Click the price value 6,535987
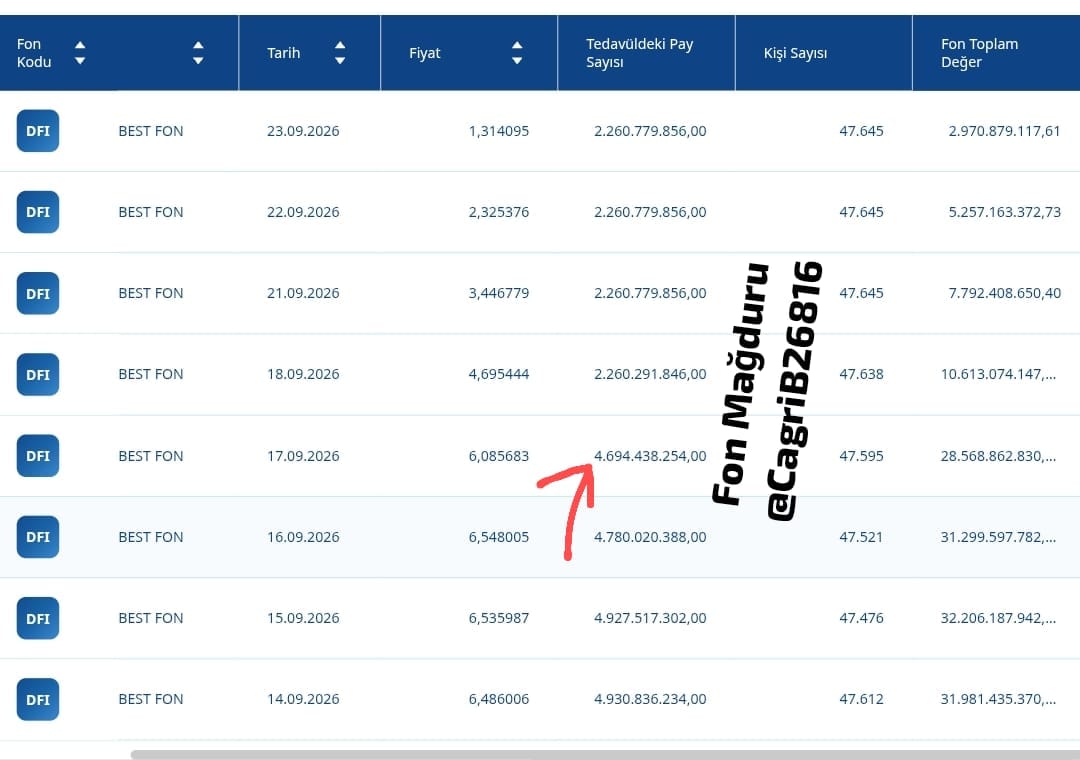Screen dimensions: 1080x760 tap(499, 618)
